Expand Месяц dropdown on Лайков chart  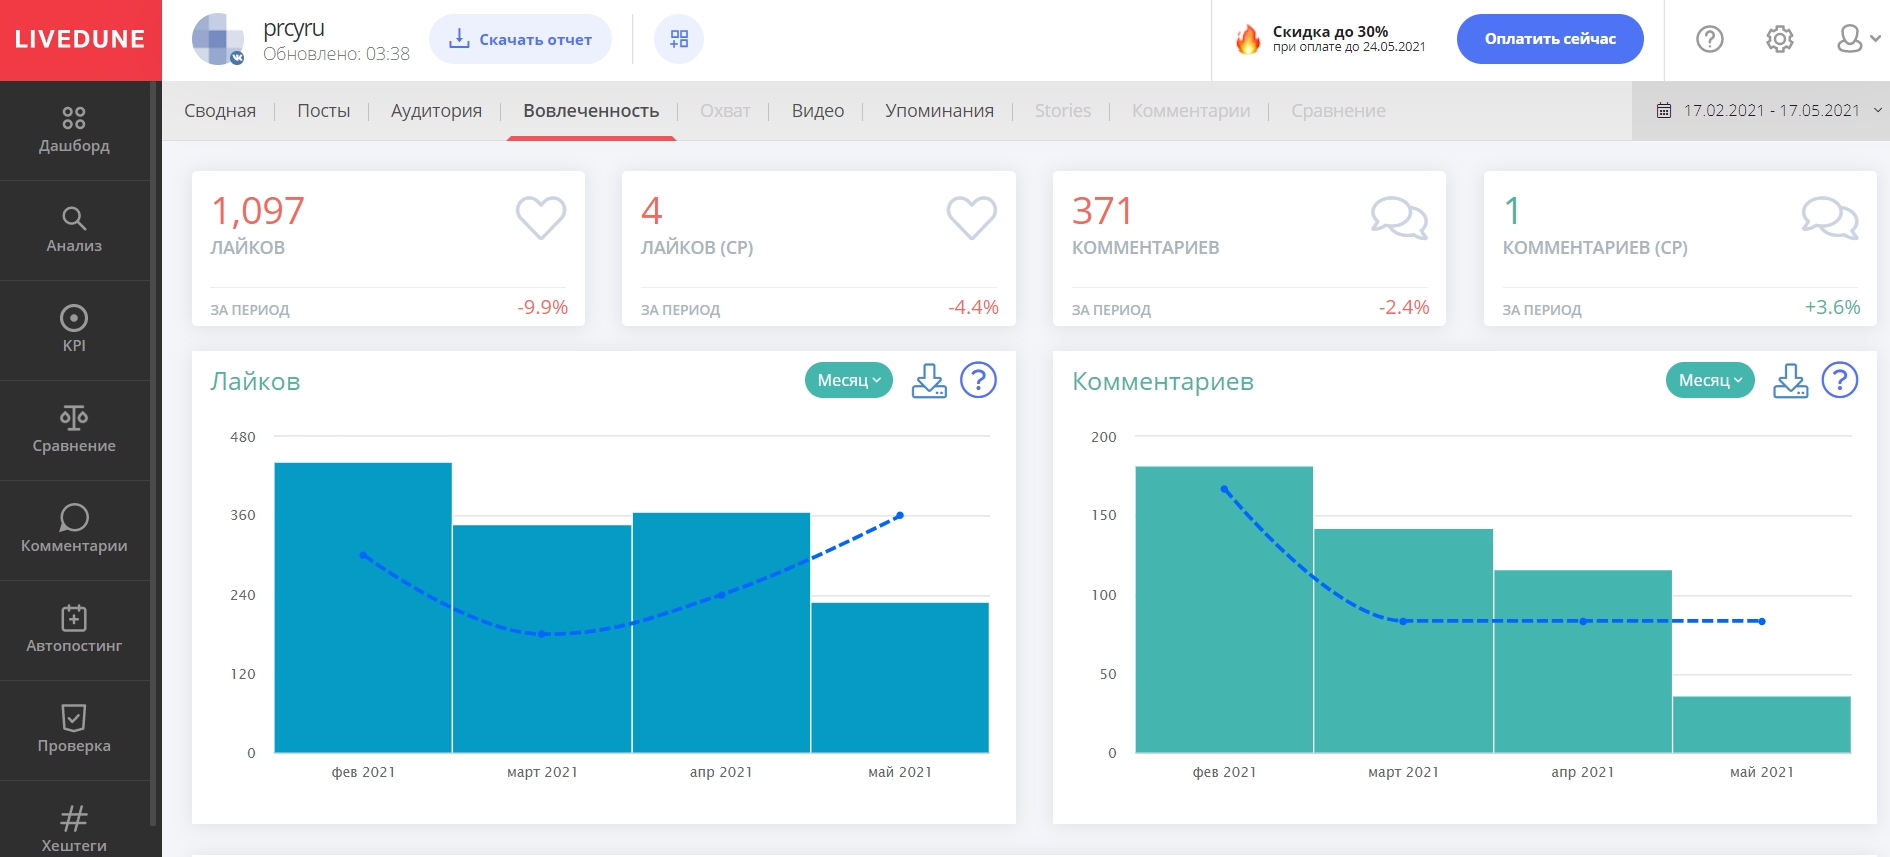coord(848,380)
